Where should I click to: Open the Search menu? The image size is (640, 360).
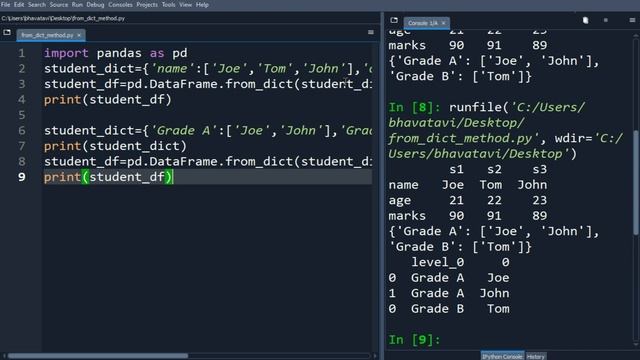[x=37, y=5]
